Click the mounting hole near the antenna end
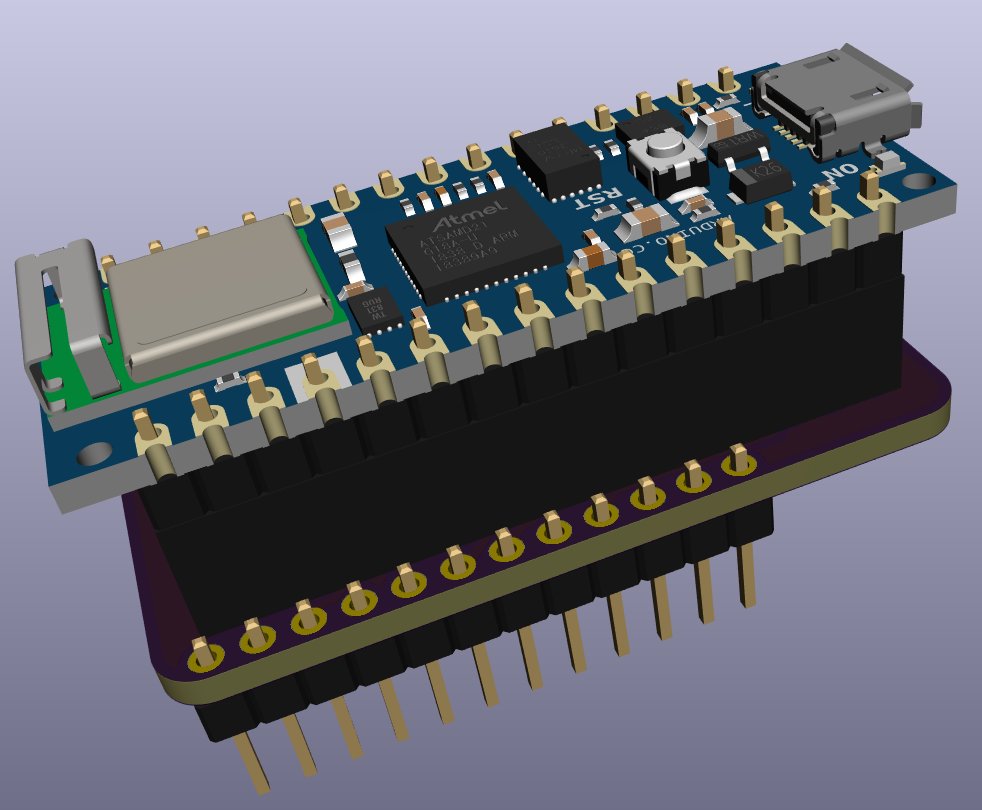The image size is (982, 810). coord(94,452)
